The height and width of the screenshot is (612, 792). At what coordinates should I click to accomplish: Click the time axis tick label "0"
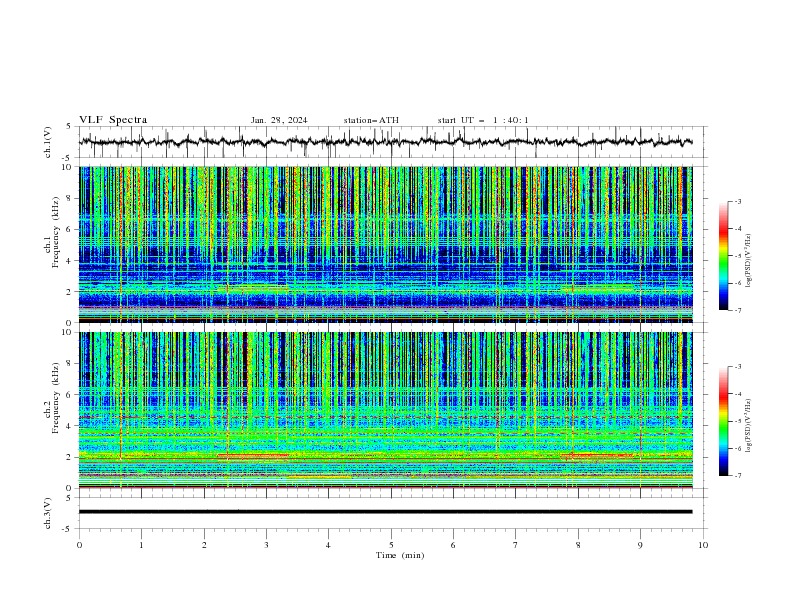79,545
